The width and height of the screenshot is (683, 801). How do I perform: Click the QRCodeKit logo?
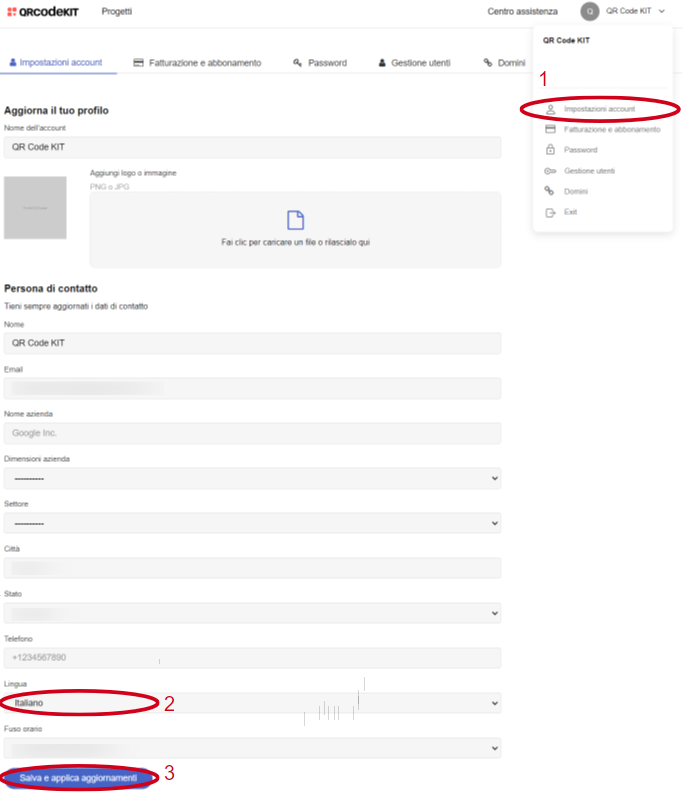43,11
